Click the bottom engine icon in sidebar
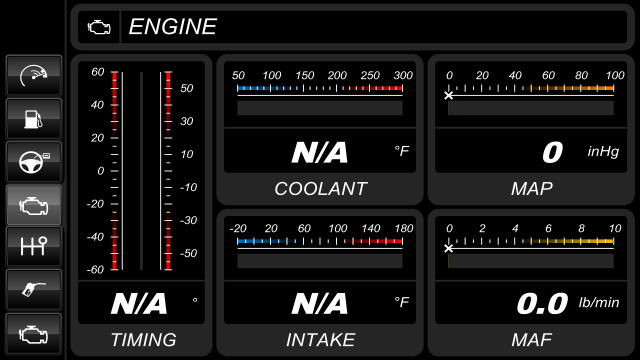 [x=33, y=334]
